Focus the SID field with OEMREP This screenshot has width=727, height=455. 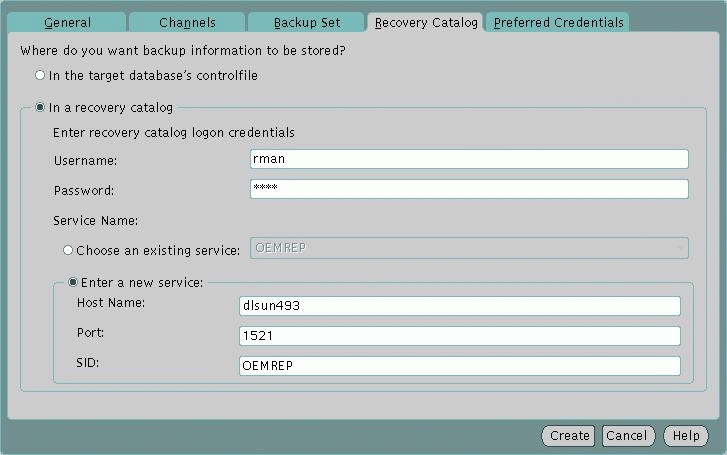(x=460, y=366)
